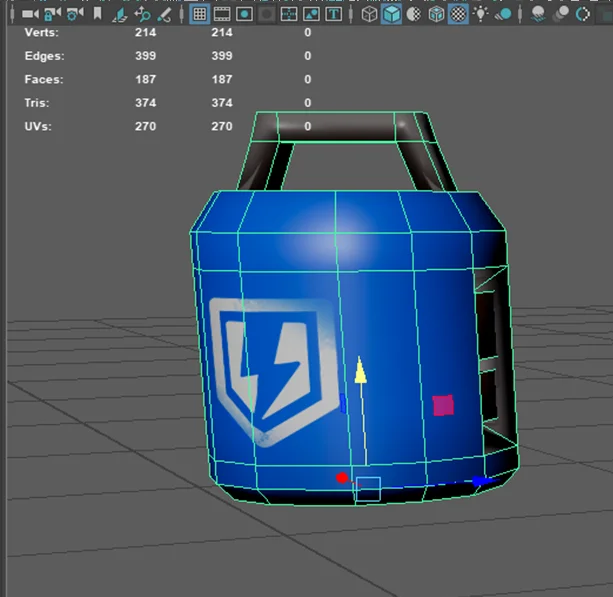Click the Smooth Shade All cube icon
This screenshot has height=597, width=613.
click(391, 14)
